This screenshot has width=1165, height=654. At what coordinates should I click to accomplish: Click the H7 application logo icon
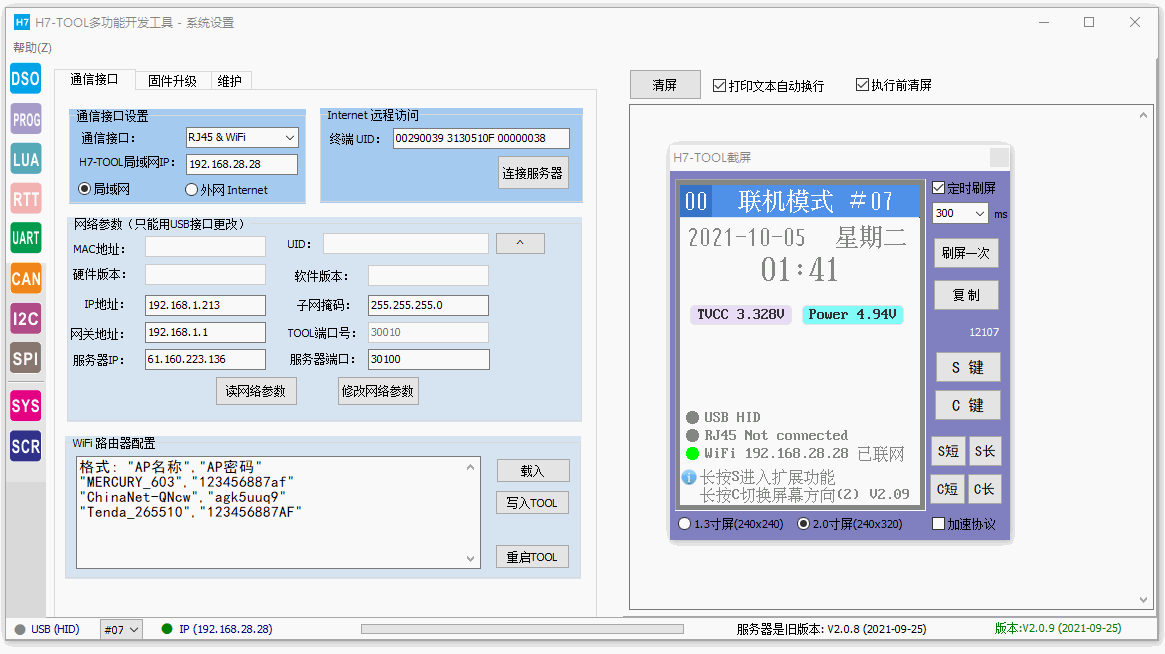tap(22, 22)
